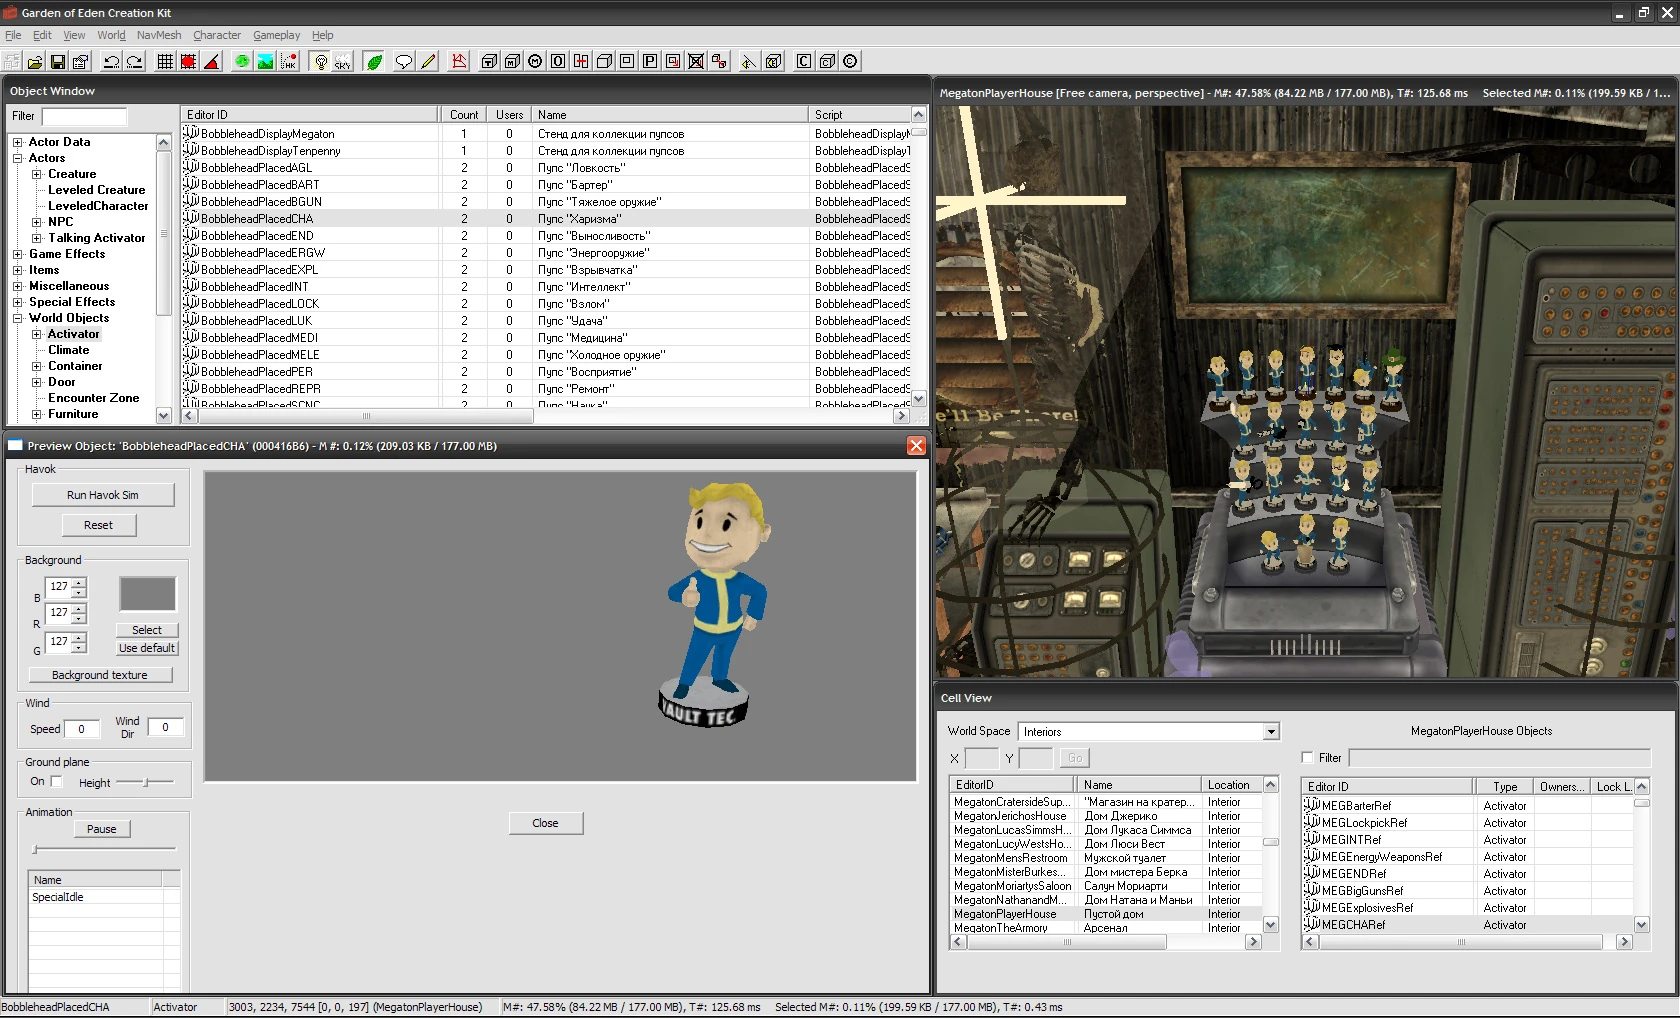Click the Select background color button
Image resolution: width=1680 pixels, height=1018 pixels.
click(x=147, y=630)
